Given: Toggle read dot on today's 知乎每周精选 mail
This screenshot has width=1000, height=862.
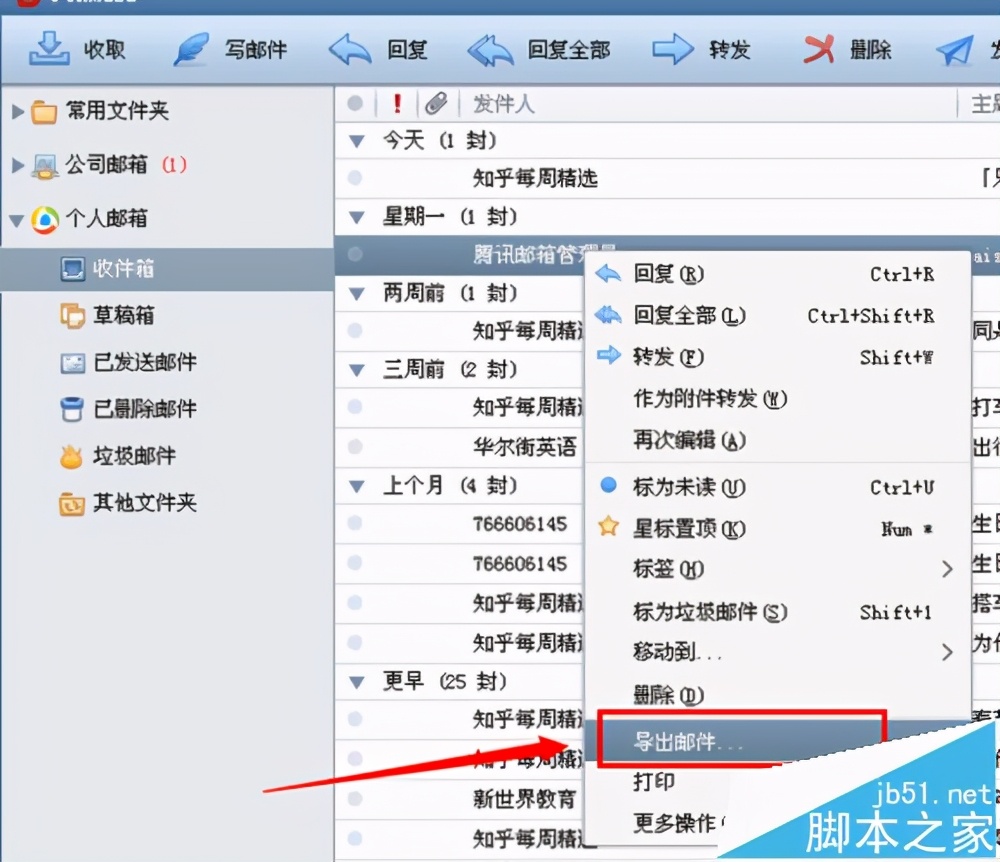Looking at the screenshot, I should [x=355, y=177].
